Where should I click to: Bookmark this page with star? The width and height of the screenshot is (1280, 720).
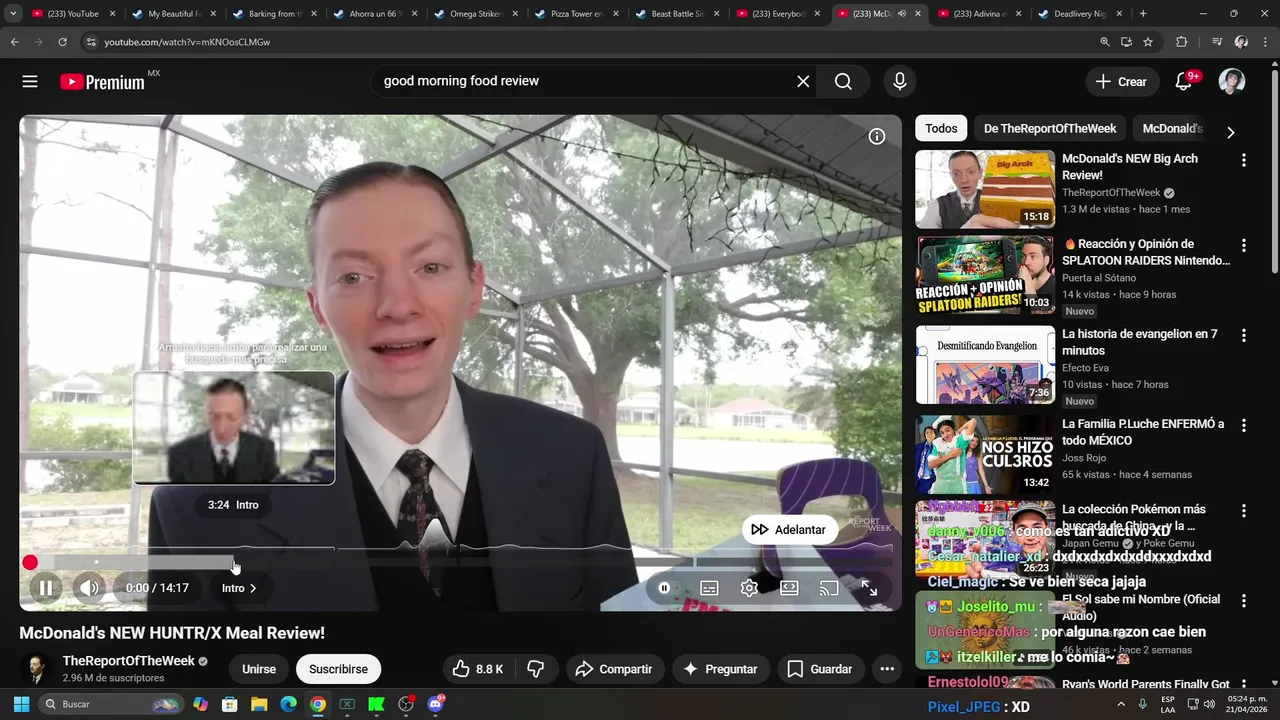(1148, 42)
